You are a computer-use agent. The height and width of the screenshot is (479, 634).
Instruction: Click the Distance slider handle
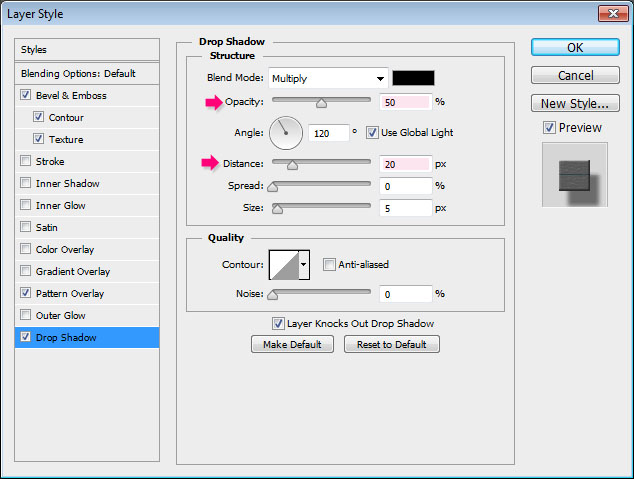[x=292, y=165]
